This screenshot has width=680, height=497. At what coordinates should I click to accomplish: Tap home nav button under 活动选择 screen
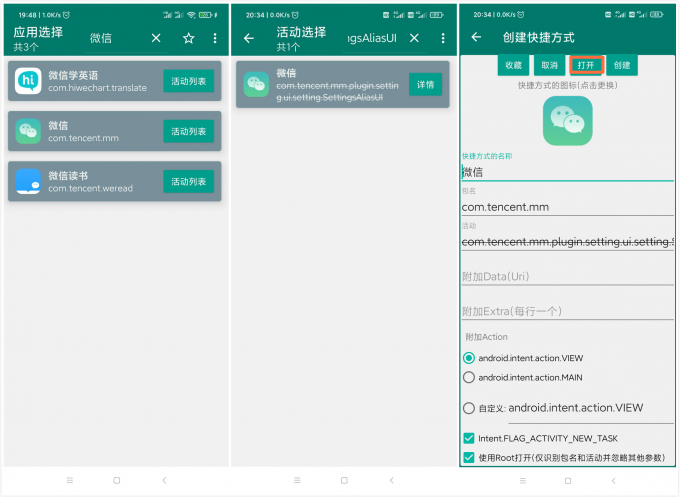(x=344, y=480)
